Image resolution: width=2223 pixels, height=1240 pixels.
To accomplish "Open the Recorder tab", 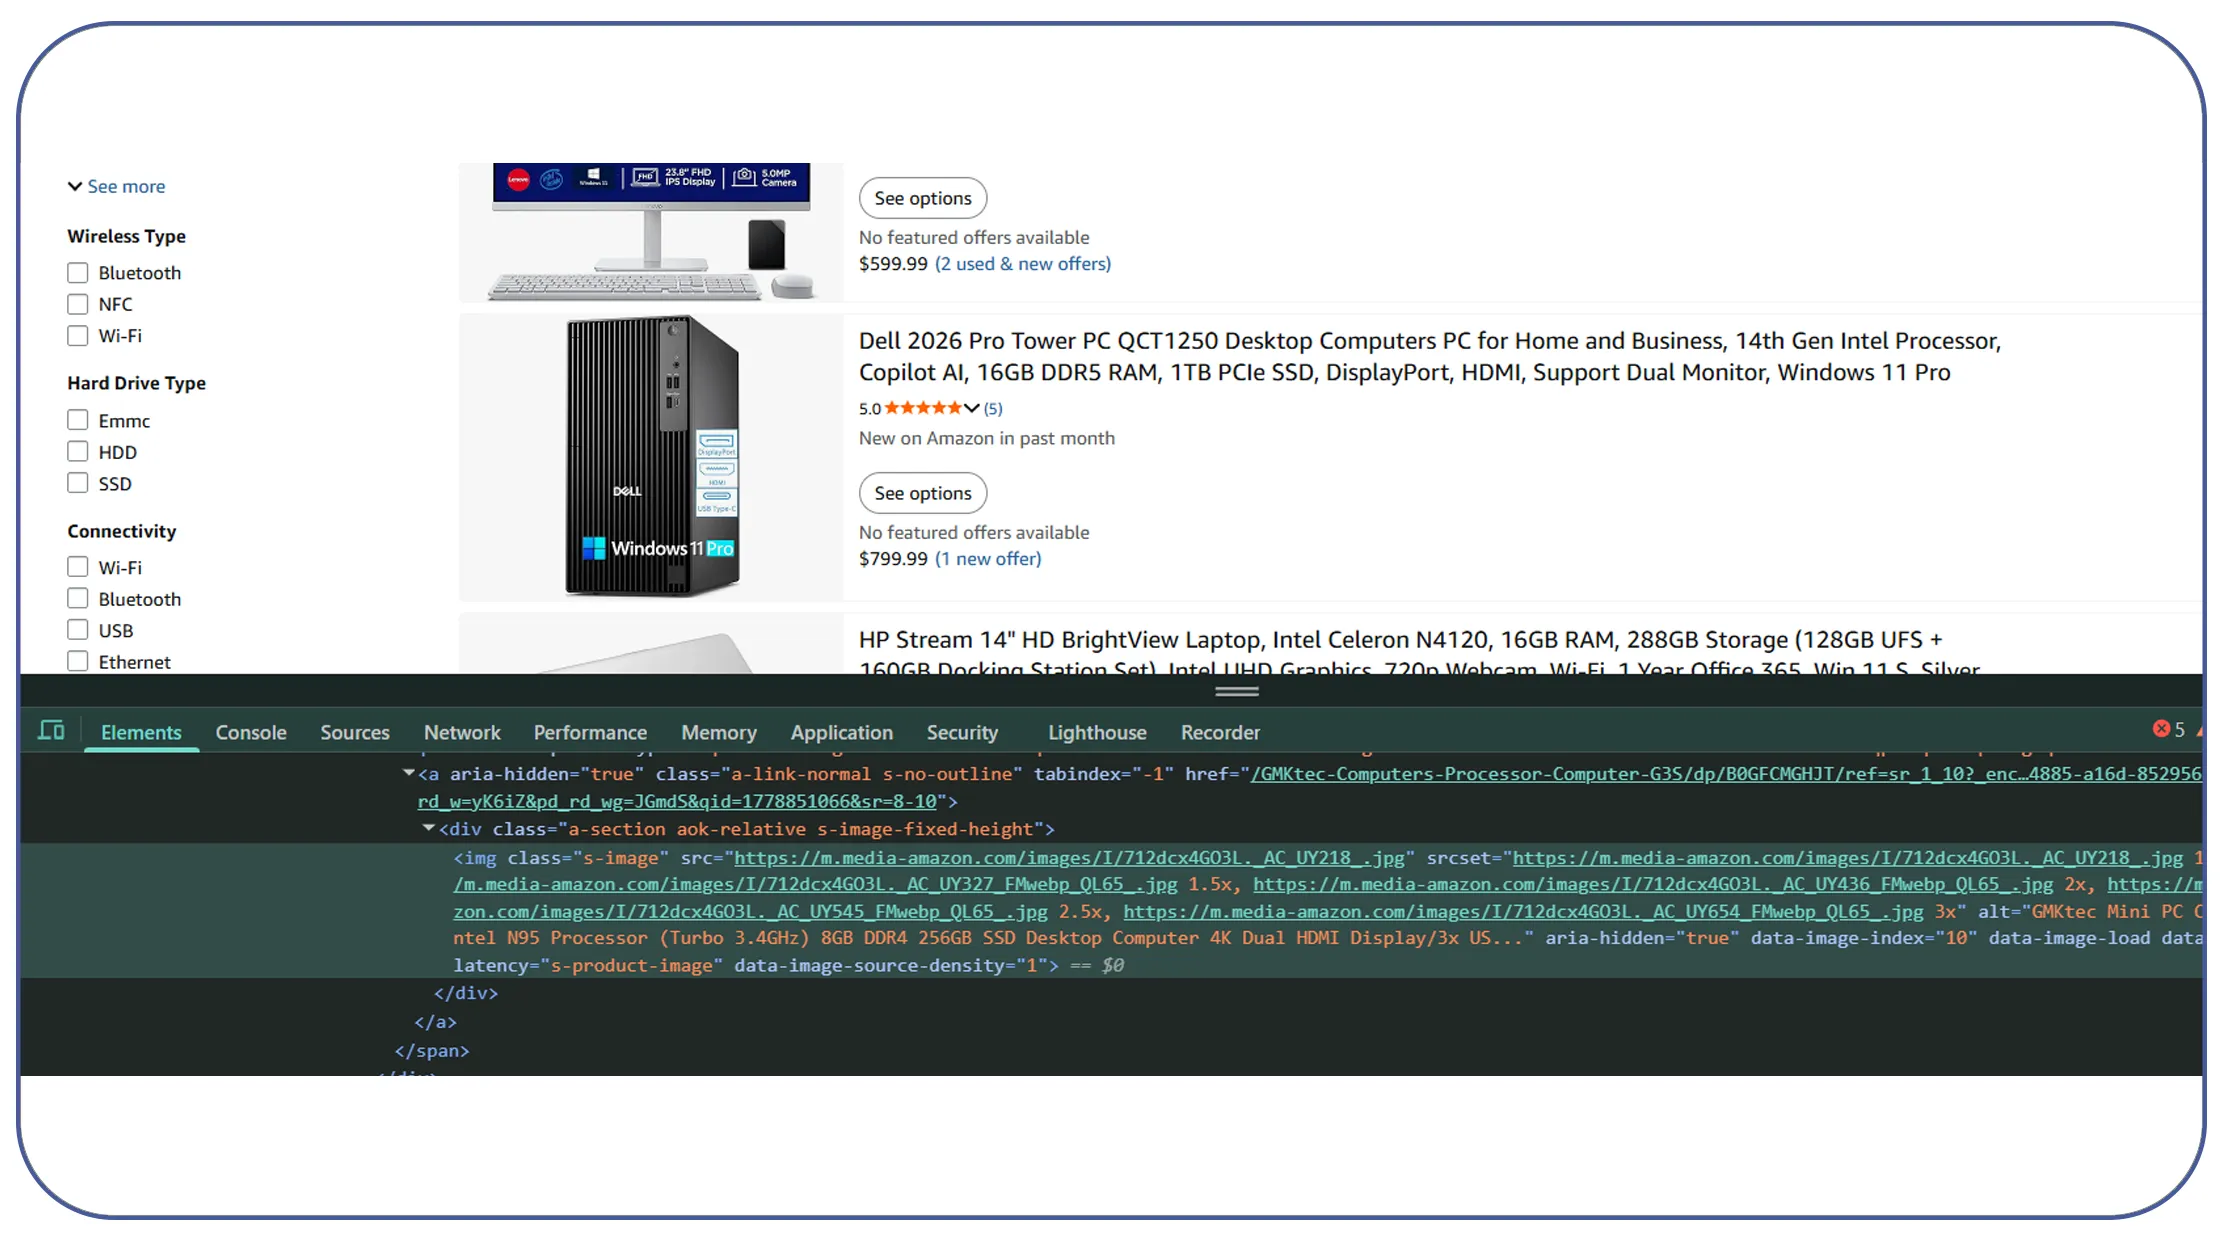I will tap(1220, 732).
